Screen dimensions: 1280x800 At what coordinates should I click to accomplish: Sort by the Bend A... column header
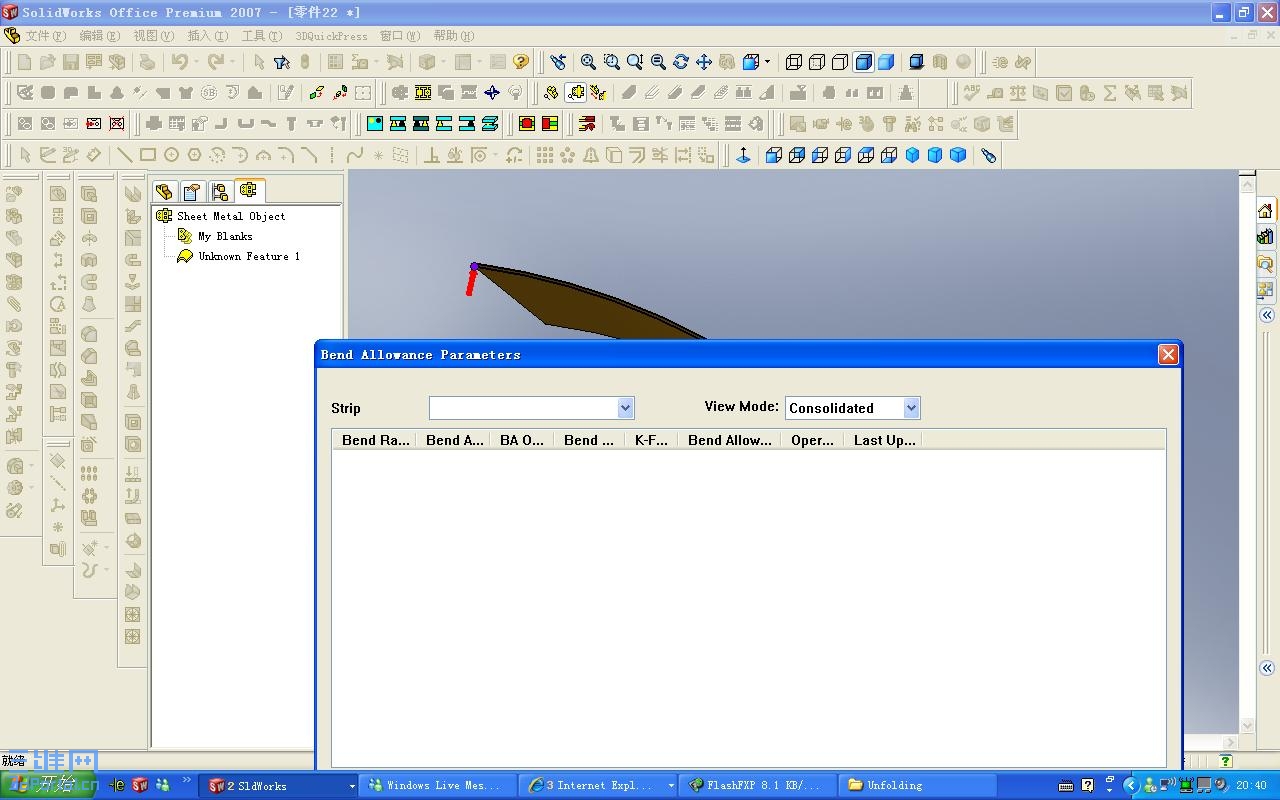coord(455,440)
